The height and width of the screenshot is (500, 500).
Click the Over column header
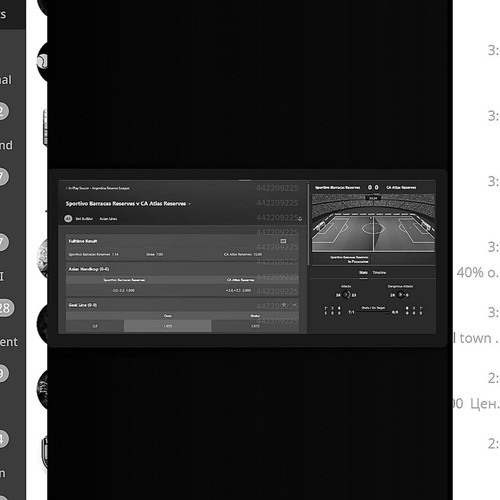167,316
